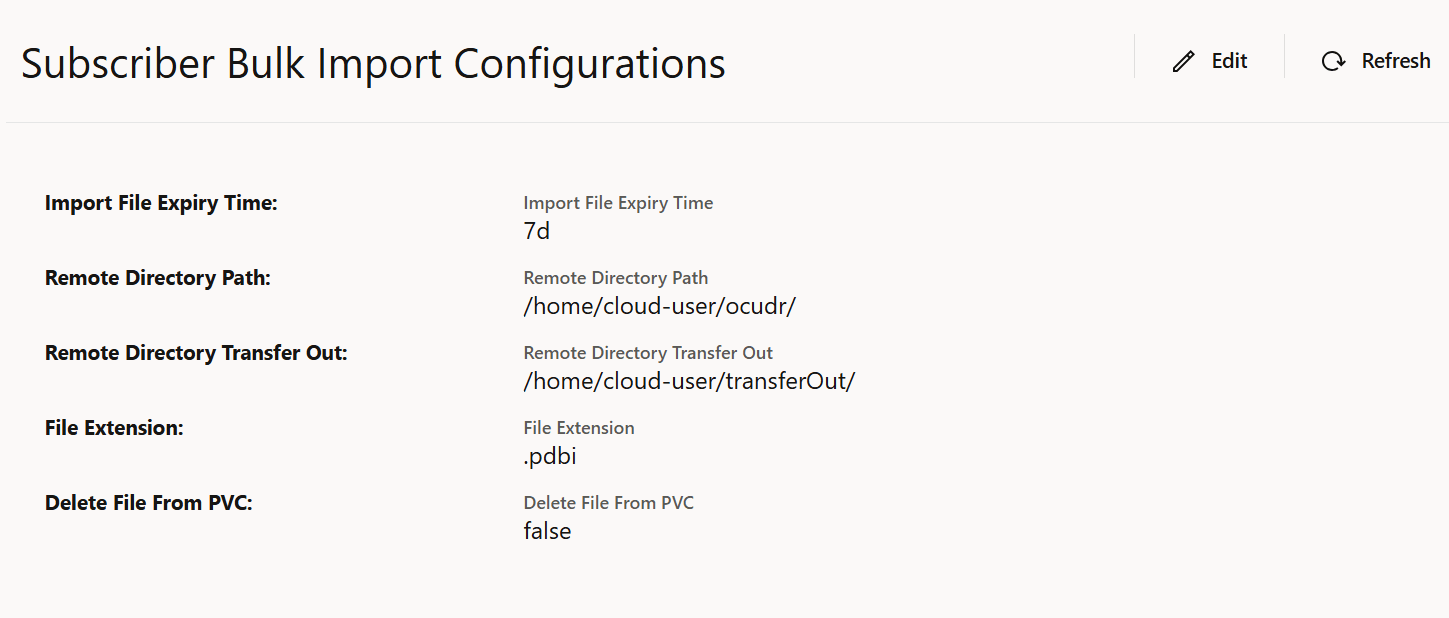This screenshot has height=618, width=1449.
Task: Click the circular Refresh arrow icon
Action: pyautogui.click(x=1332, y=61)
